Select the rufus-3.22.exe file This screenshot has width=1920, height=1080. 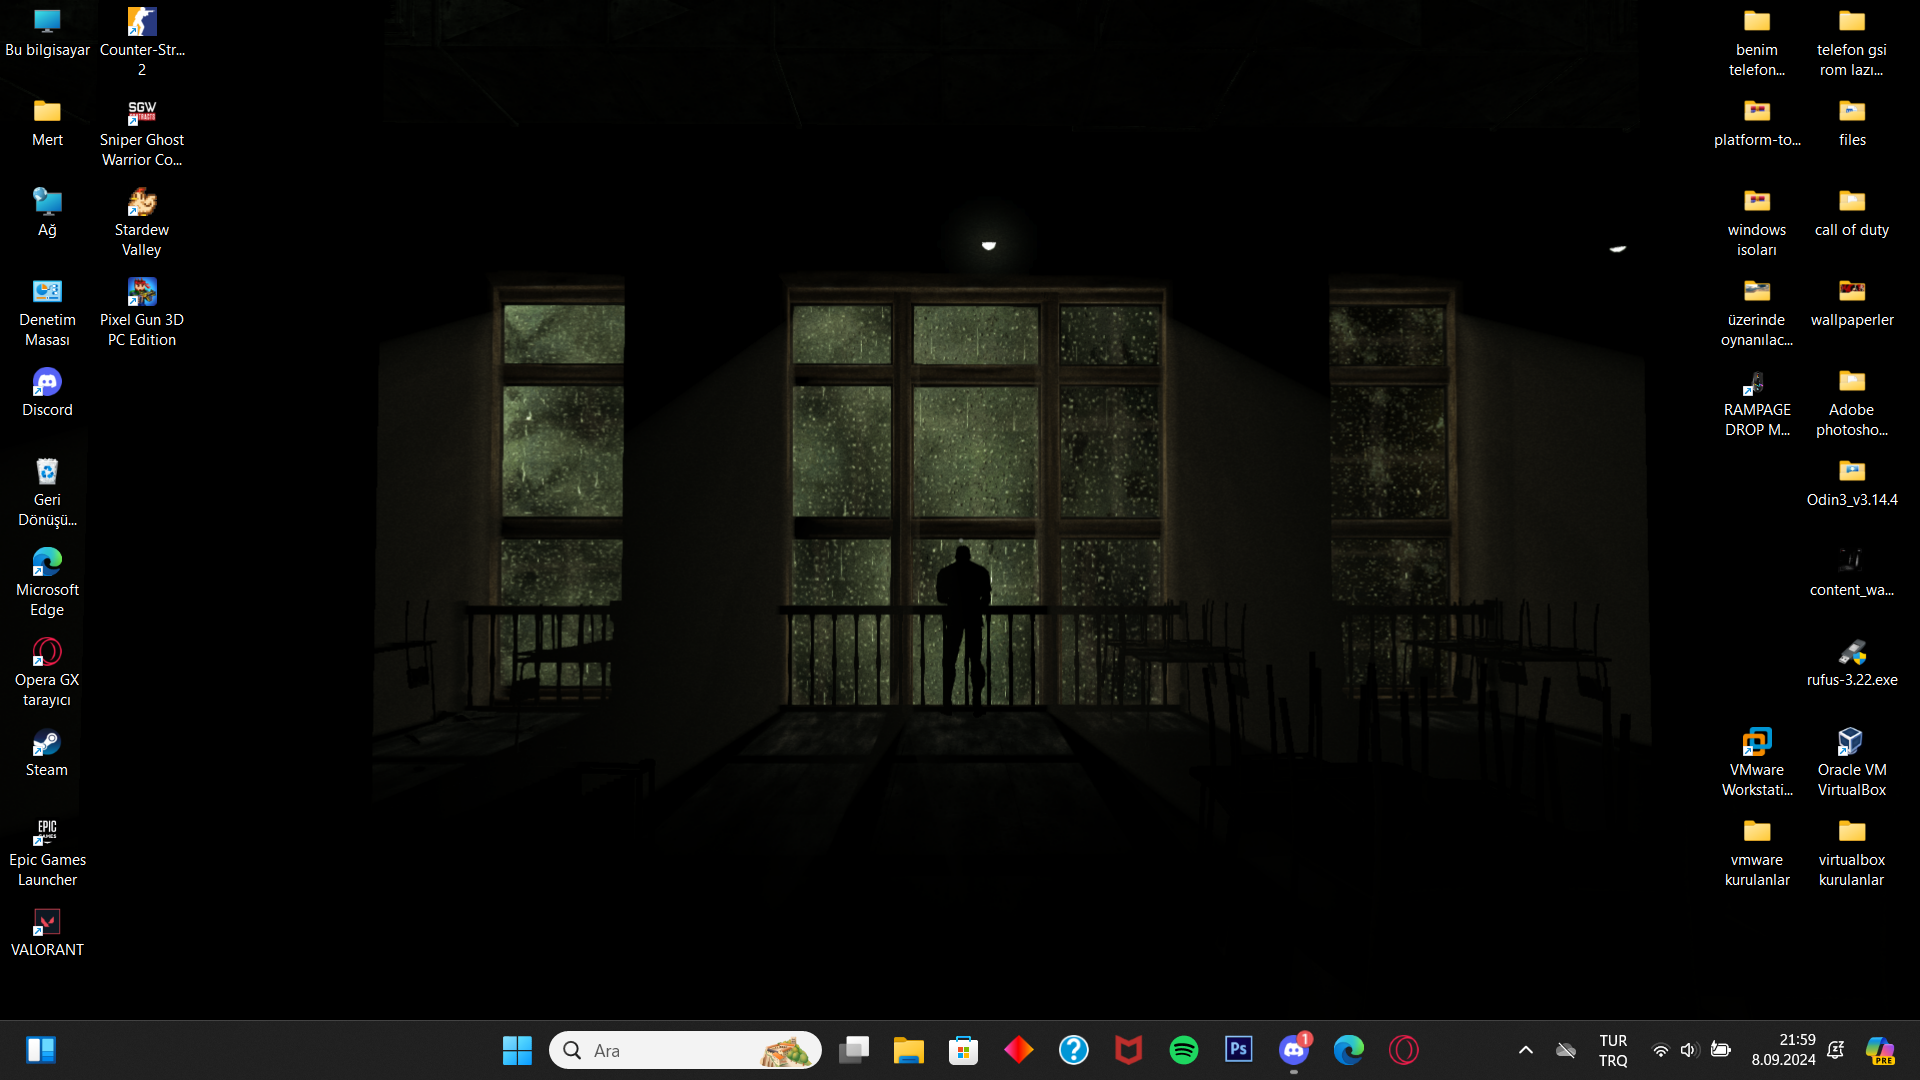1851,663
